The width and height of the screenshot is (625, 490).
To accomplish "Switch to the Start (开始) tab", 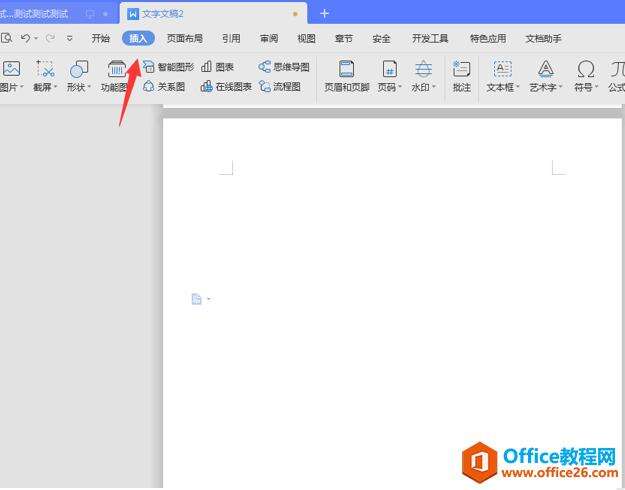I will (100, 38).
